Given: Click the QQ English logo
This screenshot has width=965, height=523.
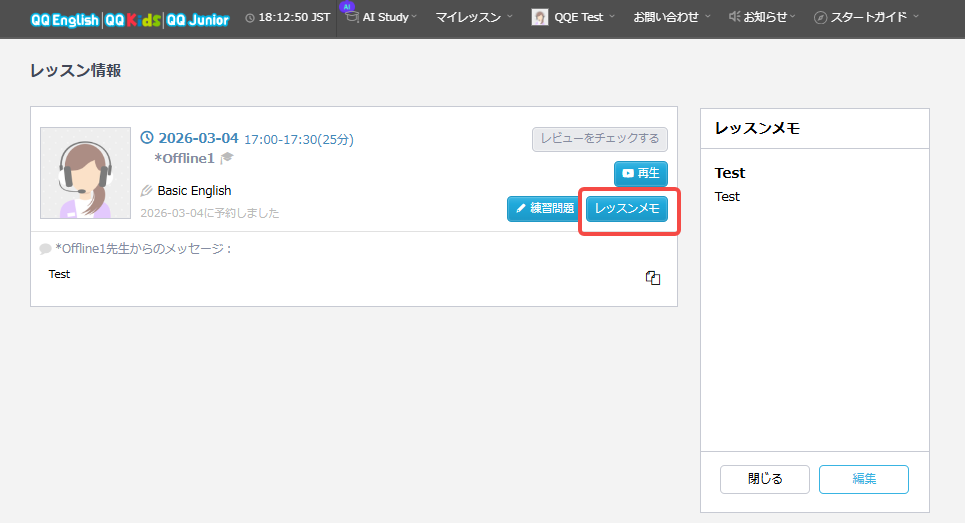Looking at the screenshot, I should [65, 19].
